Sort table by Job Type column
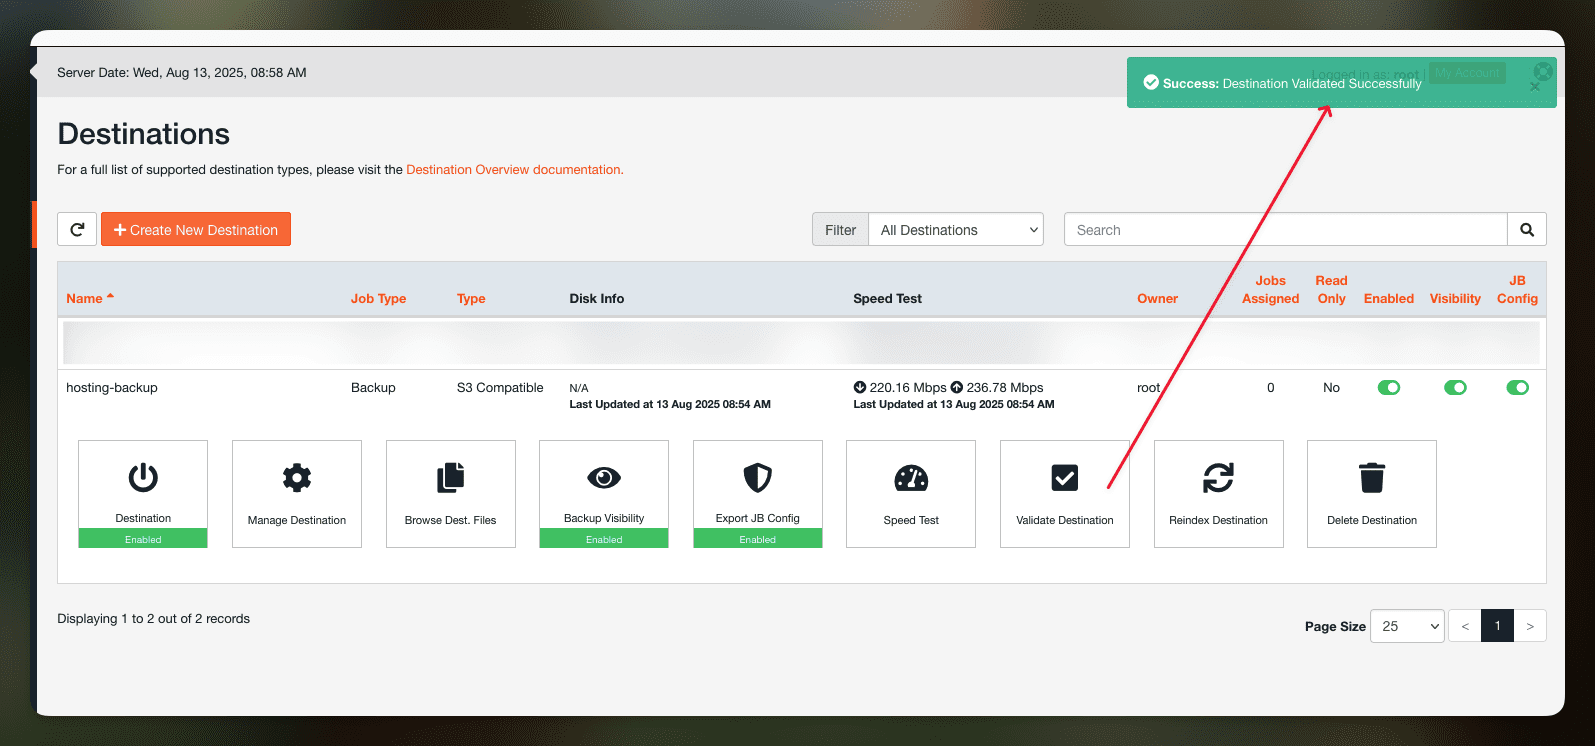Image resolution: width=1595 pixels, height=746 pixels. [x=378, y=298]
